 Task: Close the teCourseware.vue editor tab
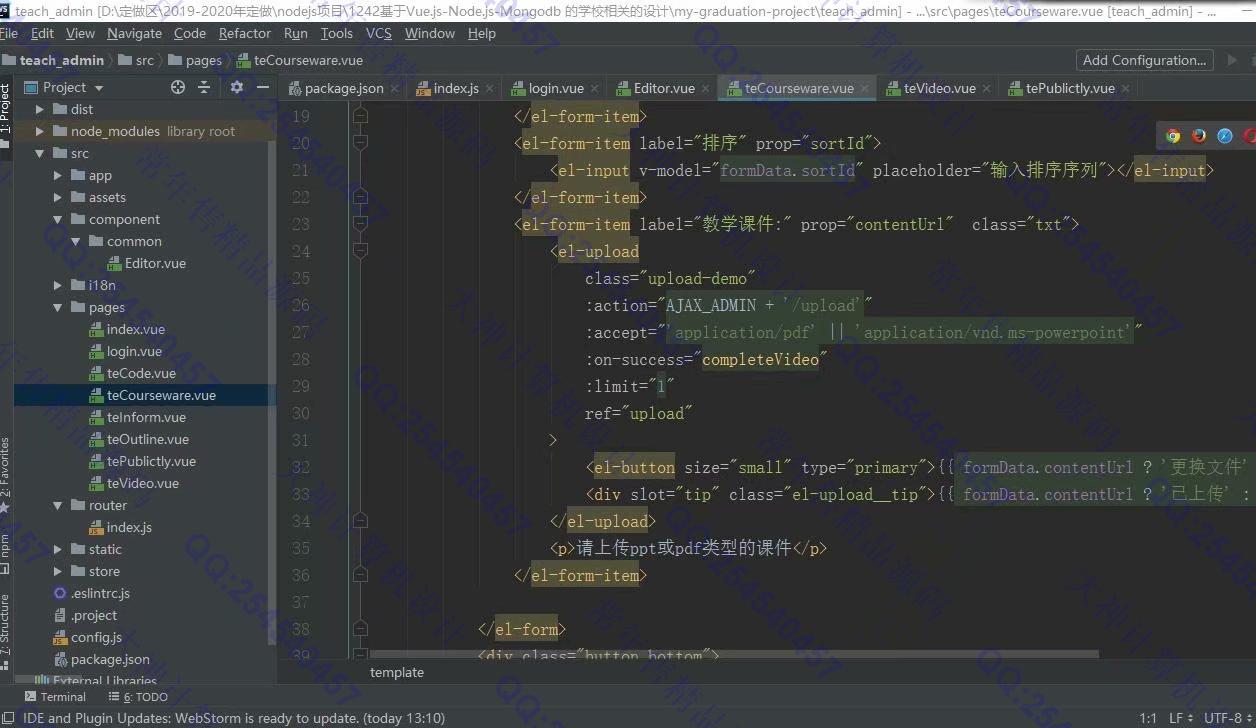coord(865,88)
